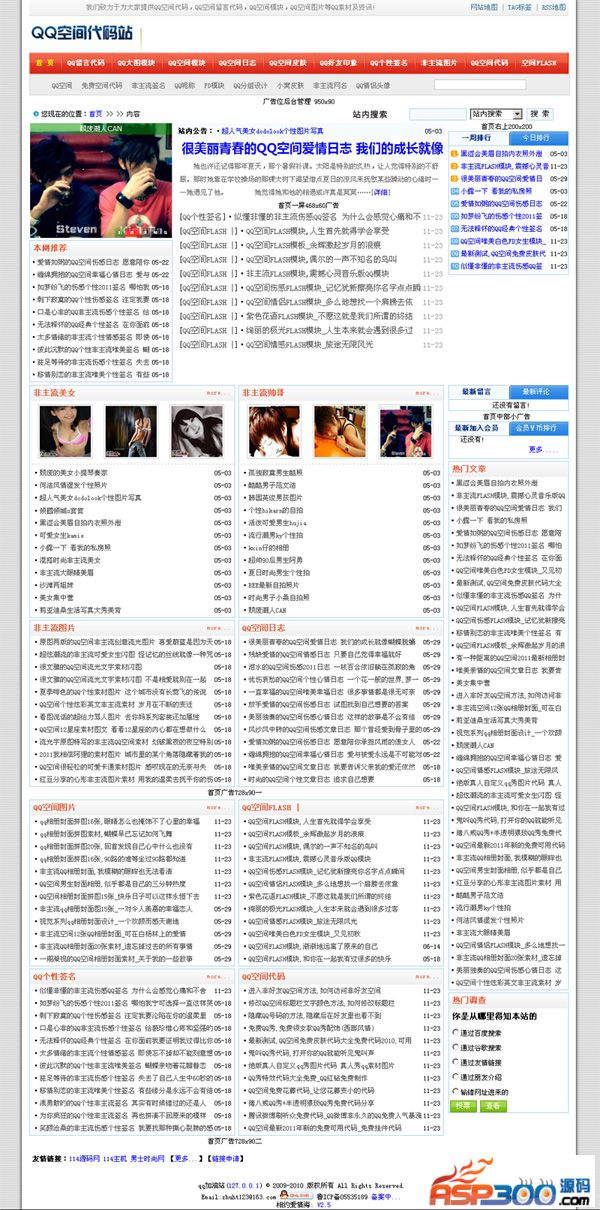Open the 站内搜索 dropdown selector
This screenshot has height=1210, width=600.
point(495,114)
